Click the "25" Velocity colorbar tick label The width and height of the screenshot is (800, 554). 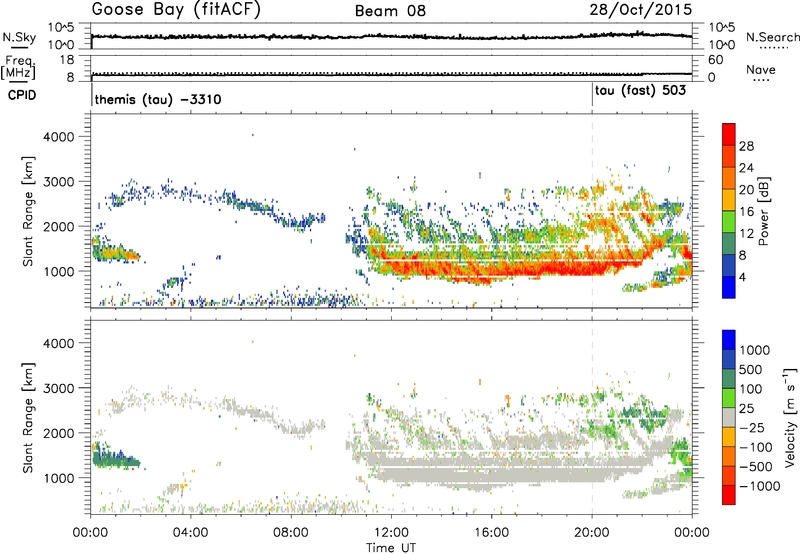tap(746, 409)
